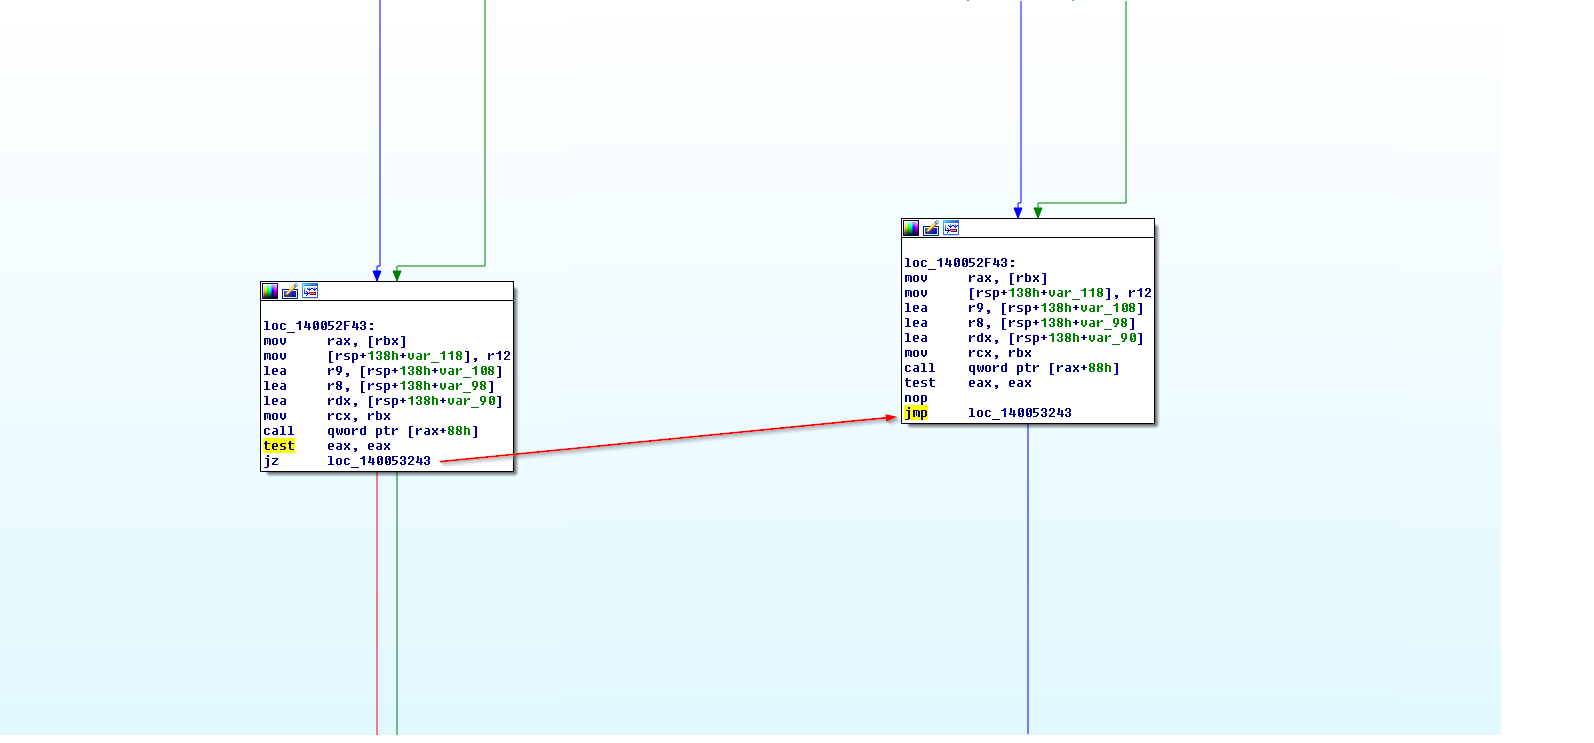Click var_108 operand in the jmp block
The height and width of the screenshot is (743, 1594).
(x=1108, y=308)
